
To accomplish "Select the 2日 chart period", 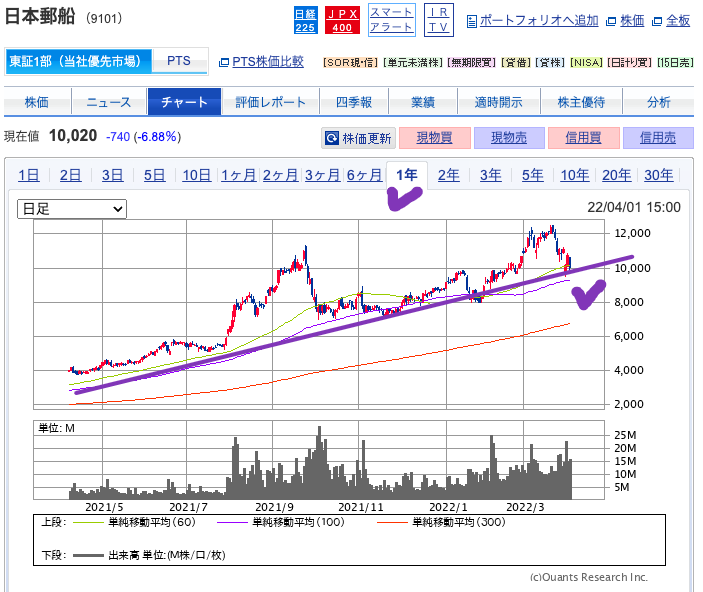I will (71, 175).
